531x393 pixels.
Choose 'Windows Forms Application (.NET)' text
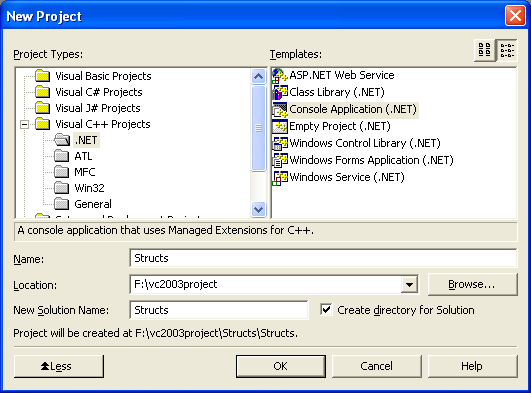pos(371,160)
